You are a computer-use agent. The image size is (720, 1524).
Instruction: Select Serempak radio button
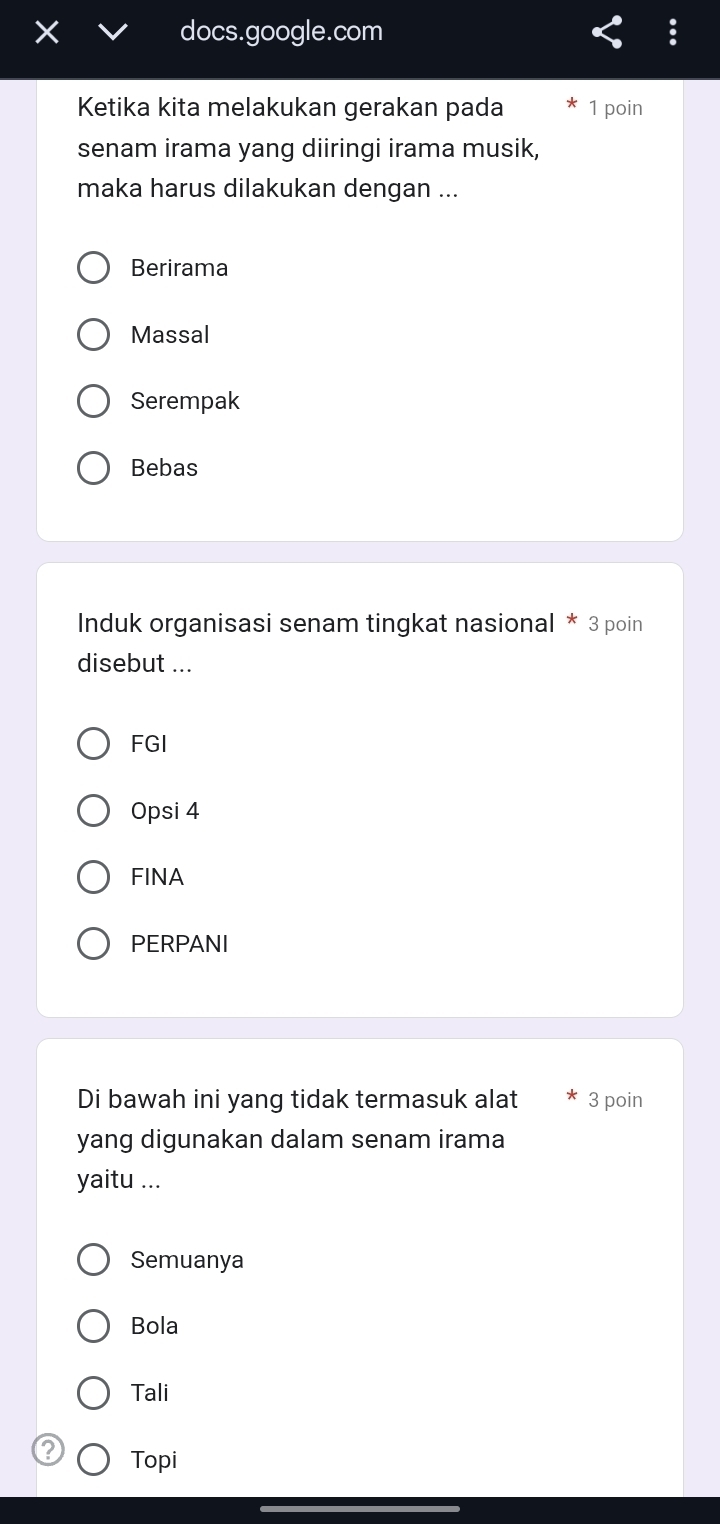[x=94, y=401]
